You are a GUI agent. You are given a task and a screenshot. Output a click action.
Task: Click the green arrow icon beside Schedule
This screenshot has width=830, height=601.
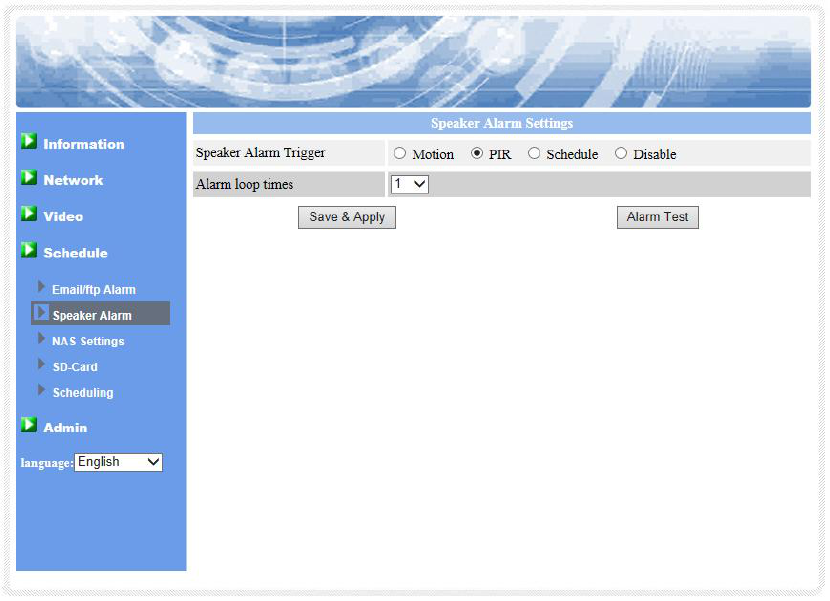coord(29,250)
